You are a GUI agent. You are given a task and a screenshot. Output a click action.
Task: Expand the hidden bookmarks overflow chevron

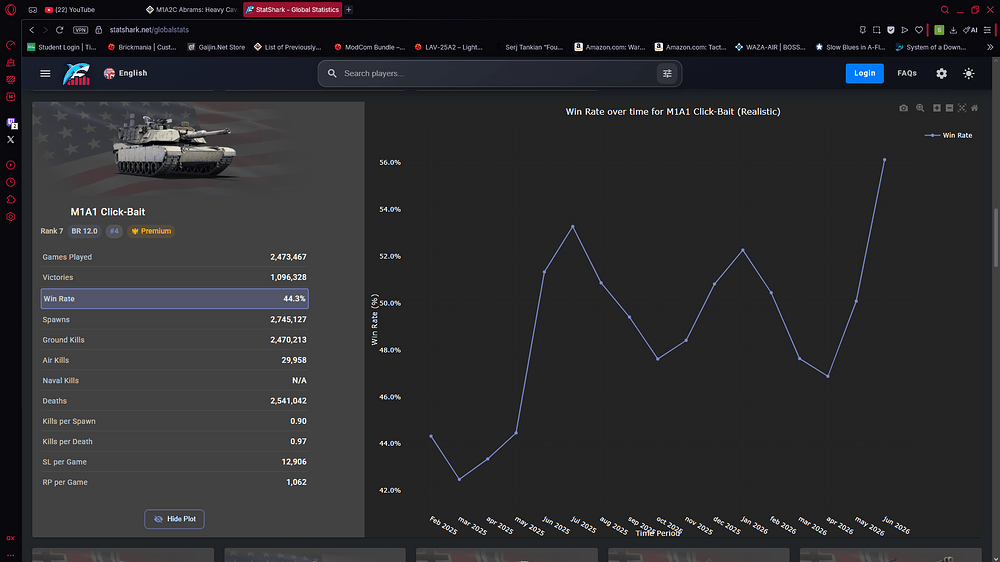[990, 47]
